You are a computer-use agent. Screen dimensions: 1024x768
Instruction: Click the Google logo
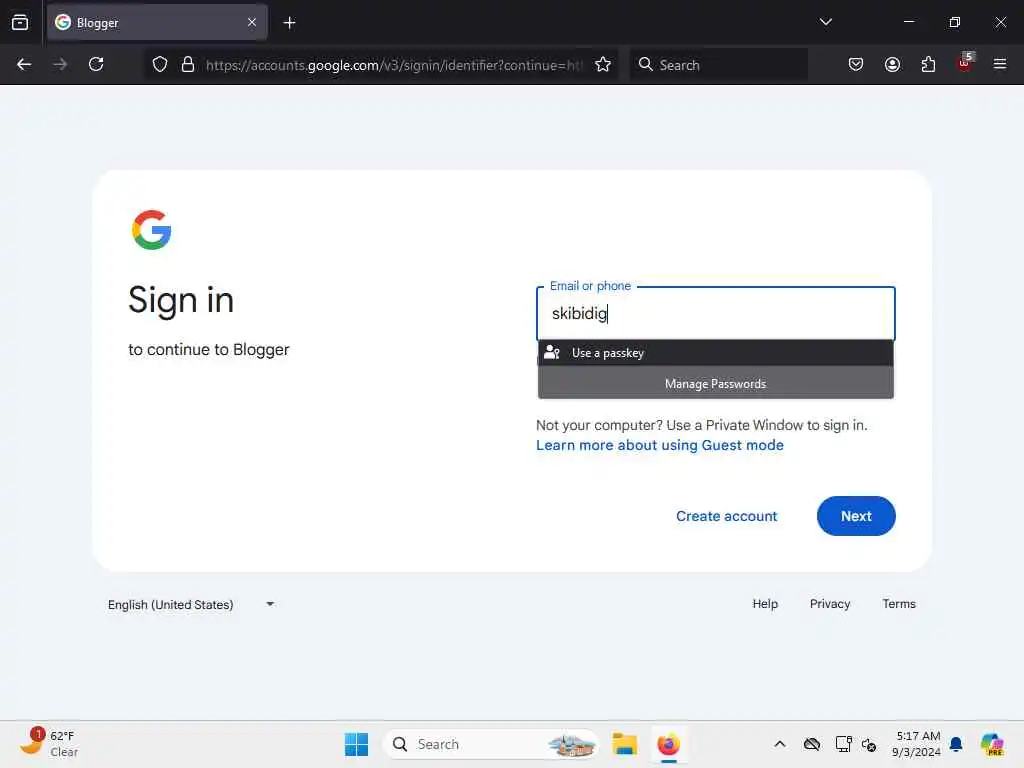pyautogui.click(x=152, y=230)
